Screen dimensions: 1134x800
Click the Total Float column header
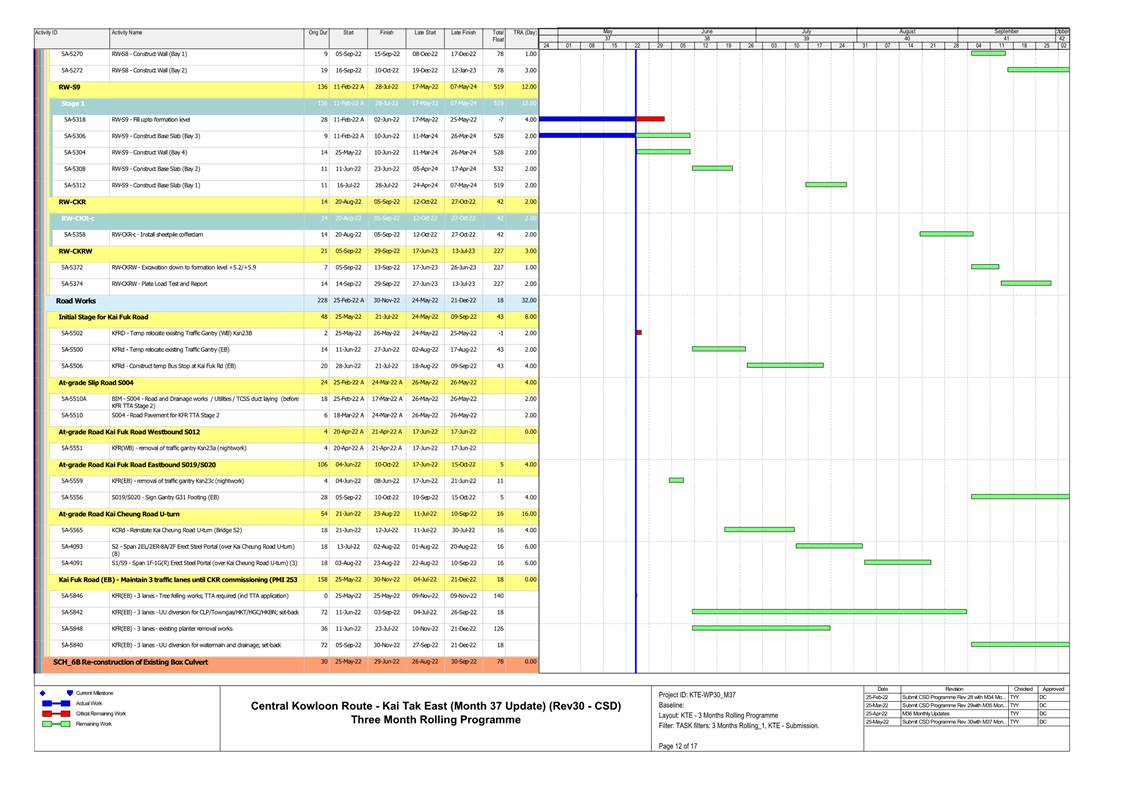(498, 36)
